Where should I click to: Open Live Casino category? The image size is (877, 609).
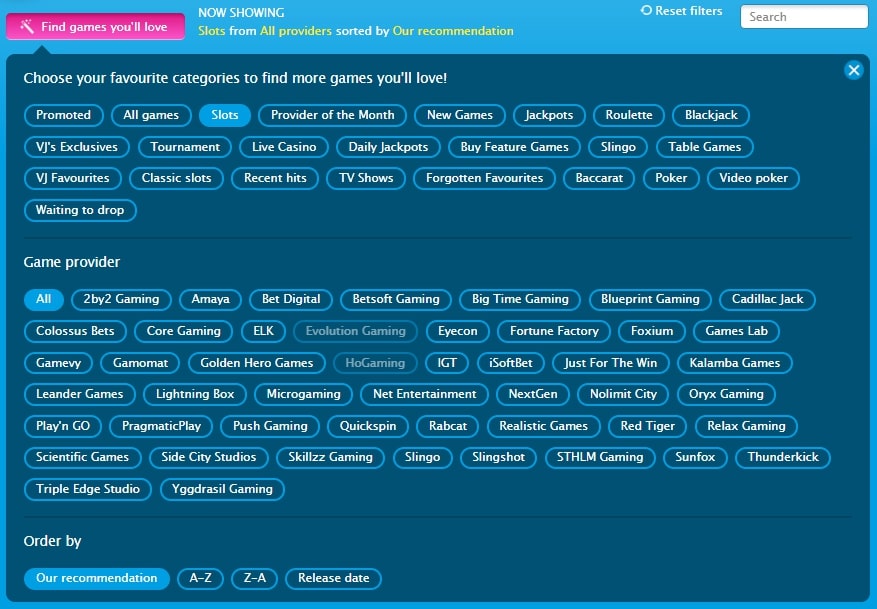(x=284, y=147)
